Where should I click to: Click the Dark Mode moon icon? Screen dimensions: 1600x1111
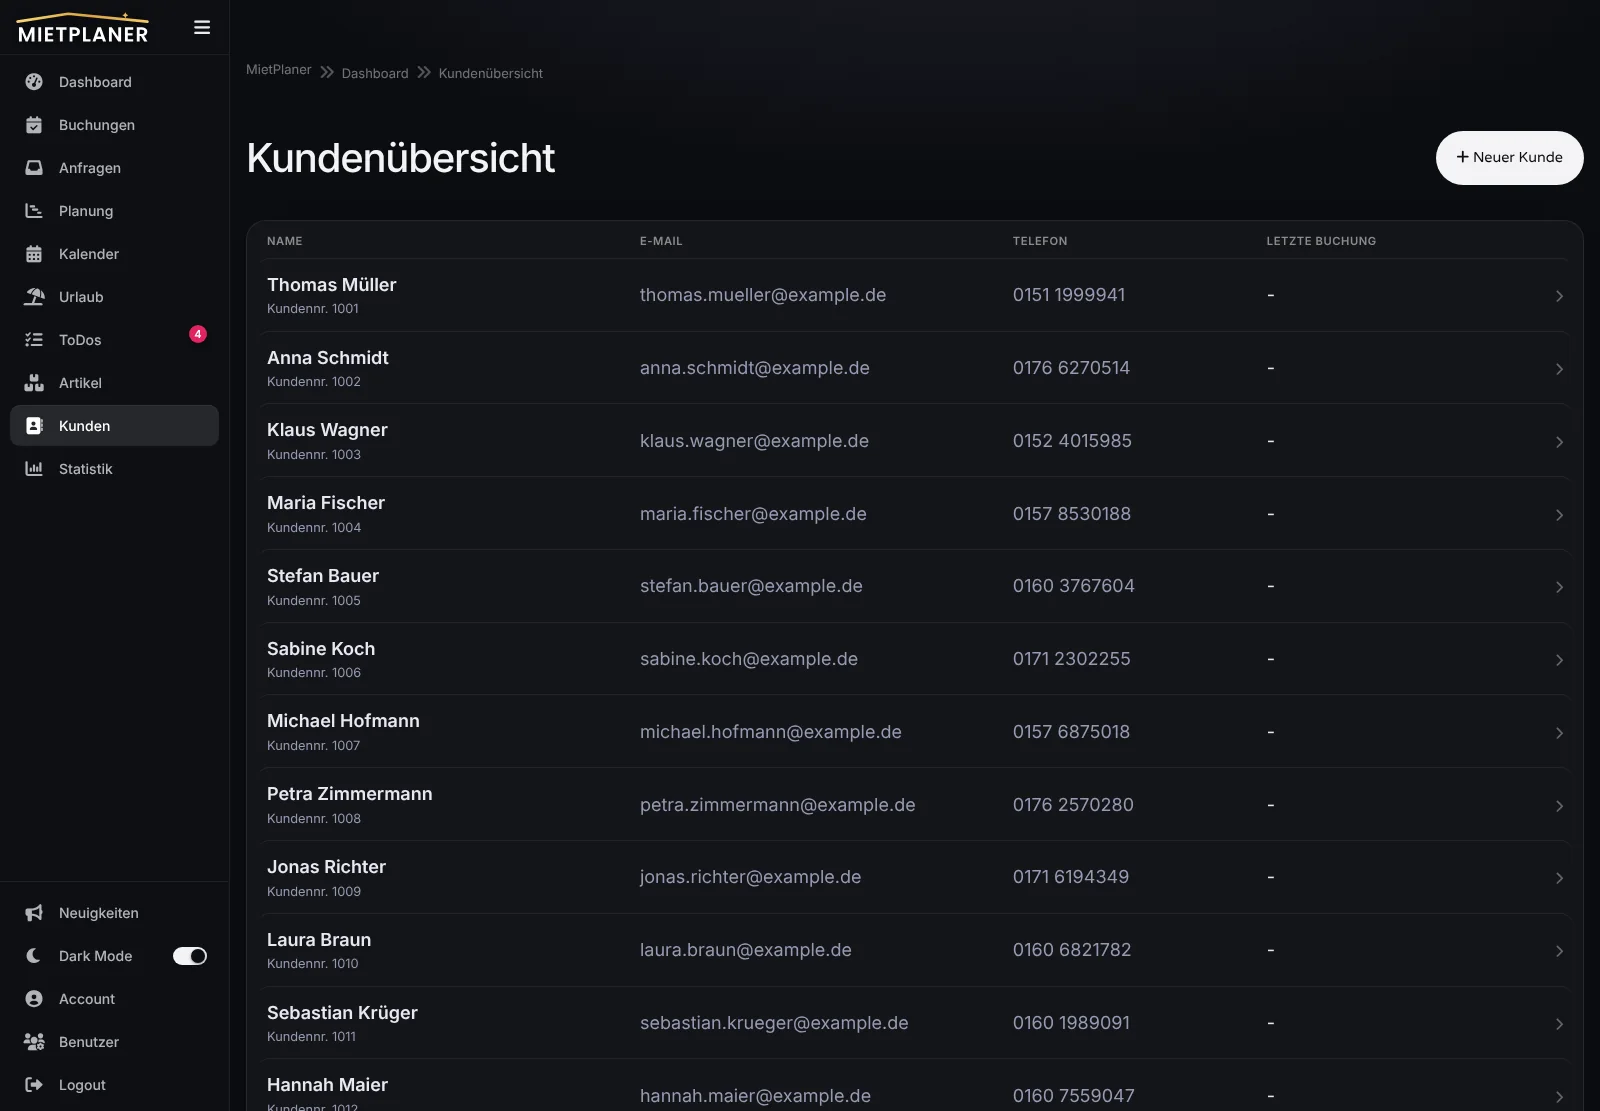click(x=34, y=956)
